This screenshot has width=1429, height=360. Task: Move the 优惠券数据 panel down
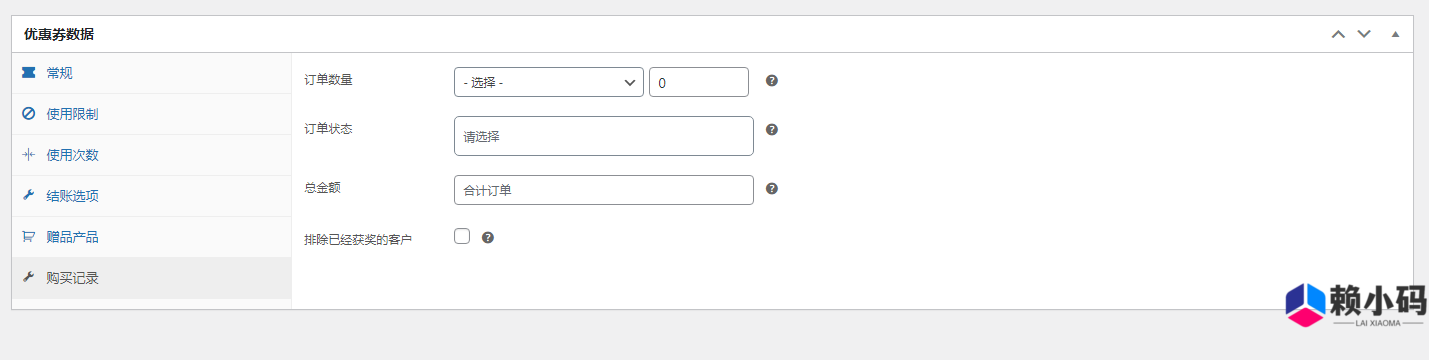pos(1364,34)
